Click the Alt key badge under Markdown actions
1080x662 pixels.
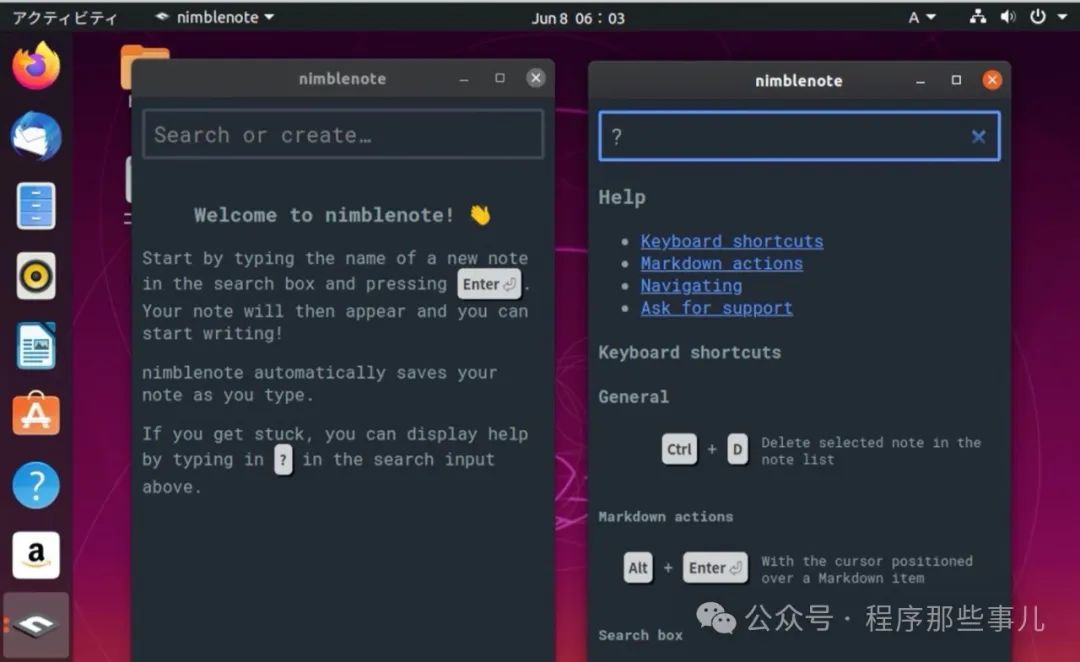pos(638,568)
